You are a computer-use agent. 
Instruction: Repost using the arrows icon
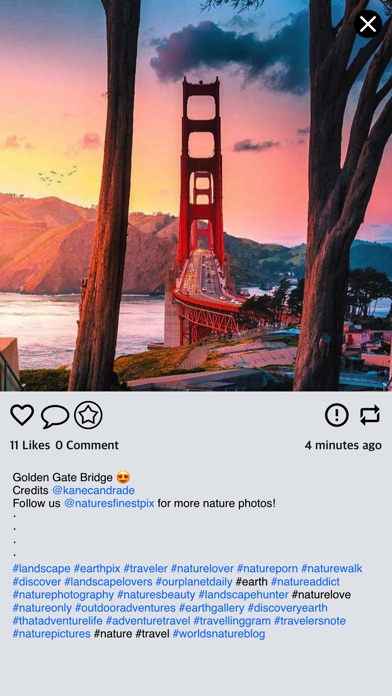pos(370,415)
